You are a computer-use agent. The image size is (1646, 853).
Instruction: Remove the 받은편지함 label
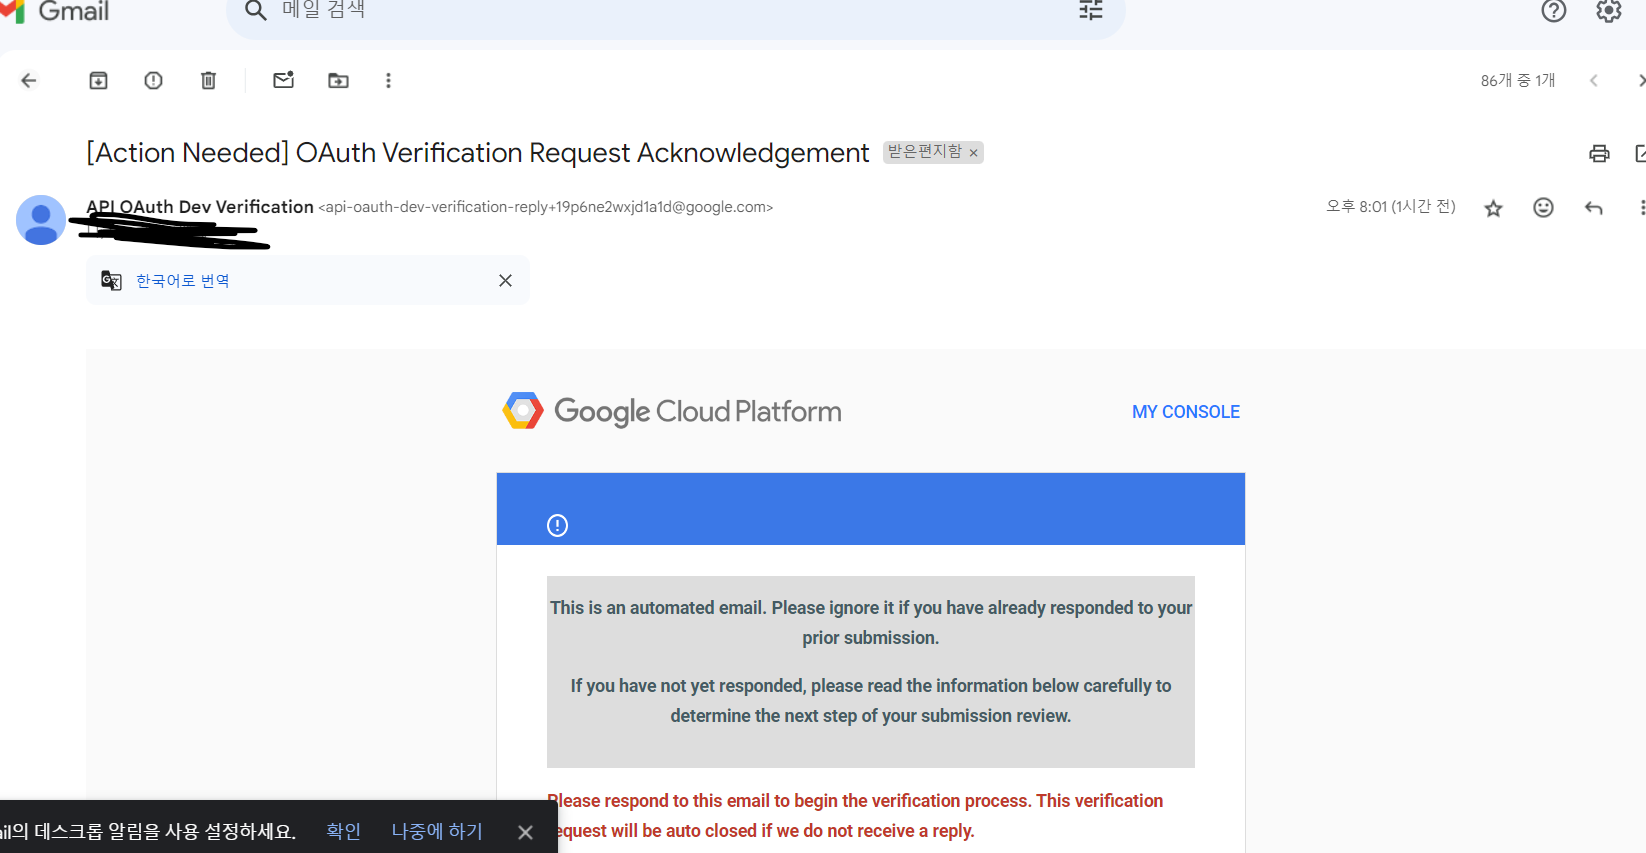(973, 153)
